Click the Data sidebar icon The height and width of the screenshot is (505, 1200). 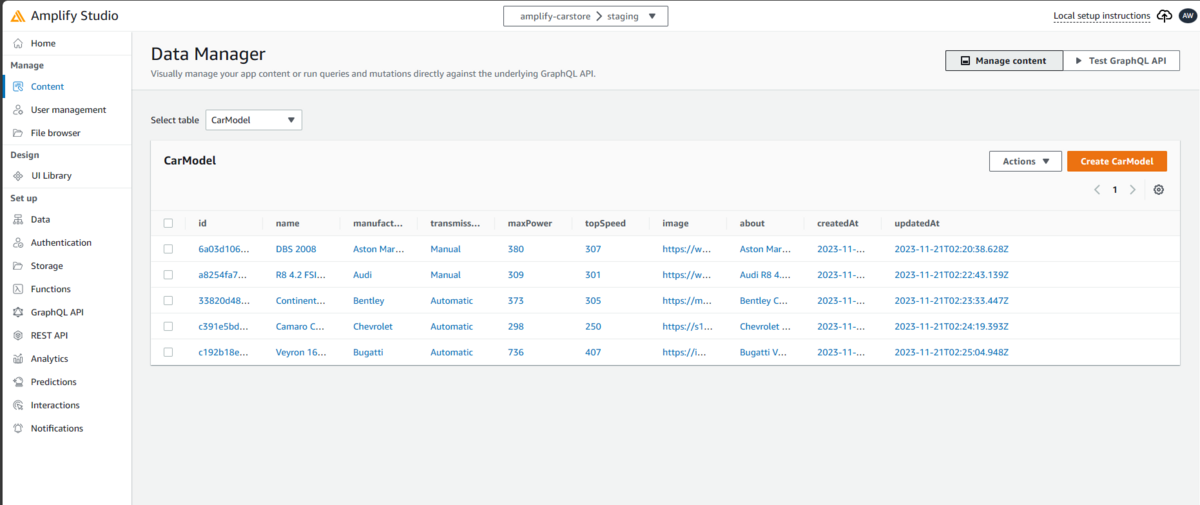point(19,219)
